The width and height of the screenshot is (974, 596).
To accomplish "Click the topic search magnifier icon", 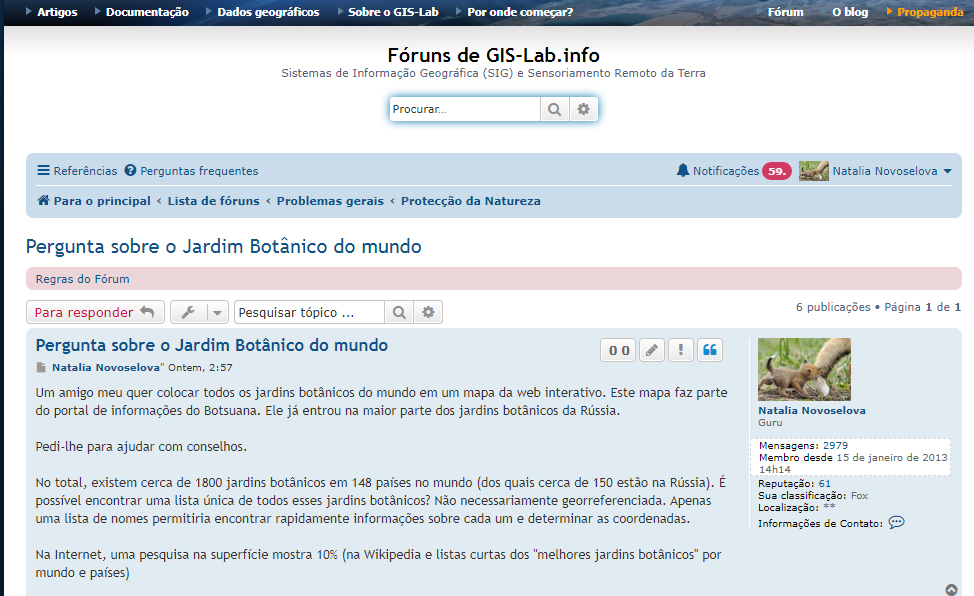I will (x=399, y=312).
